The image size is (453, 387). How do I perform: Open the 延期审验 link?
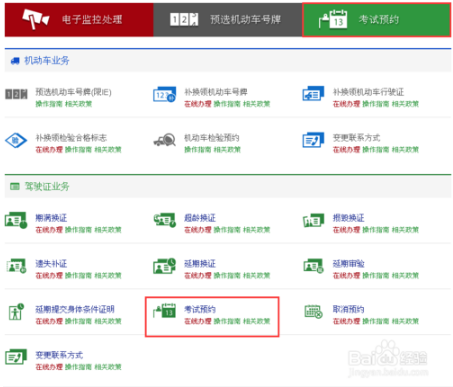tap(348, 264)
